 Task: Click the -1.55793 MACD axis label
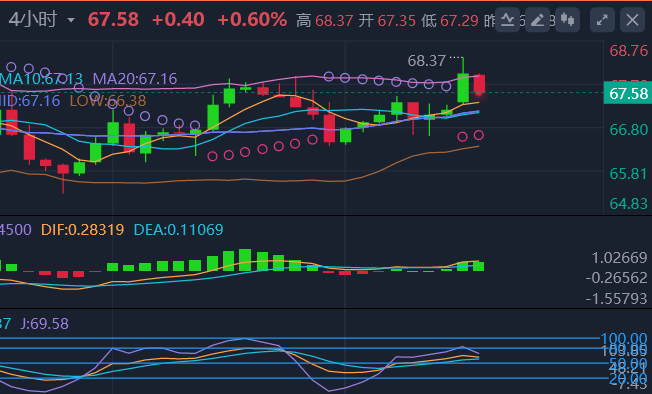pos(616,298)
